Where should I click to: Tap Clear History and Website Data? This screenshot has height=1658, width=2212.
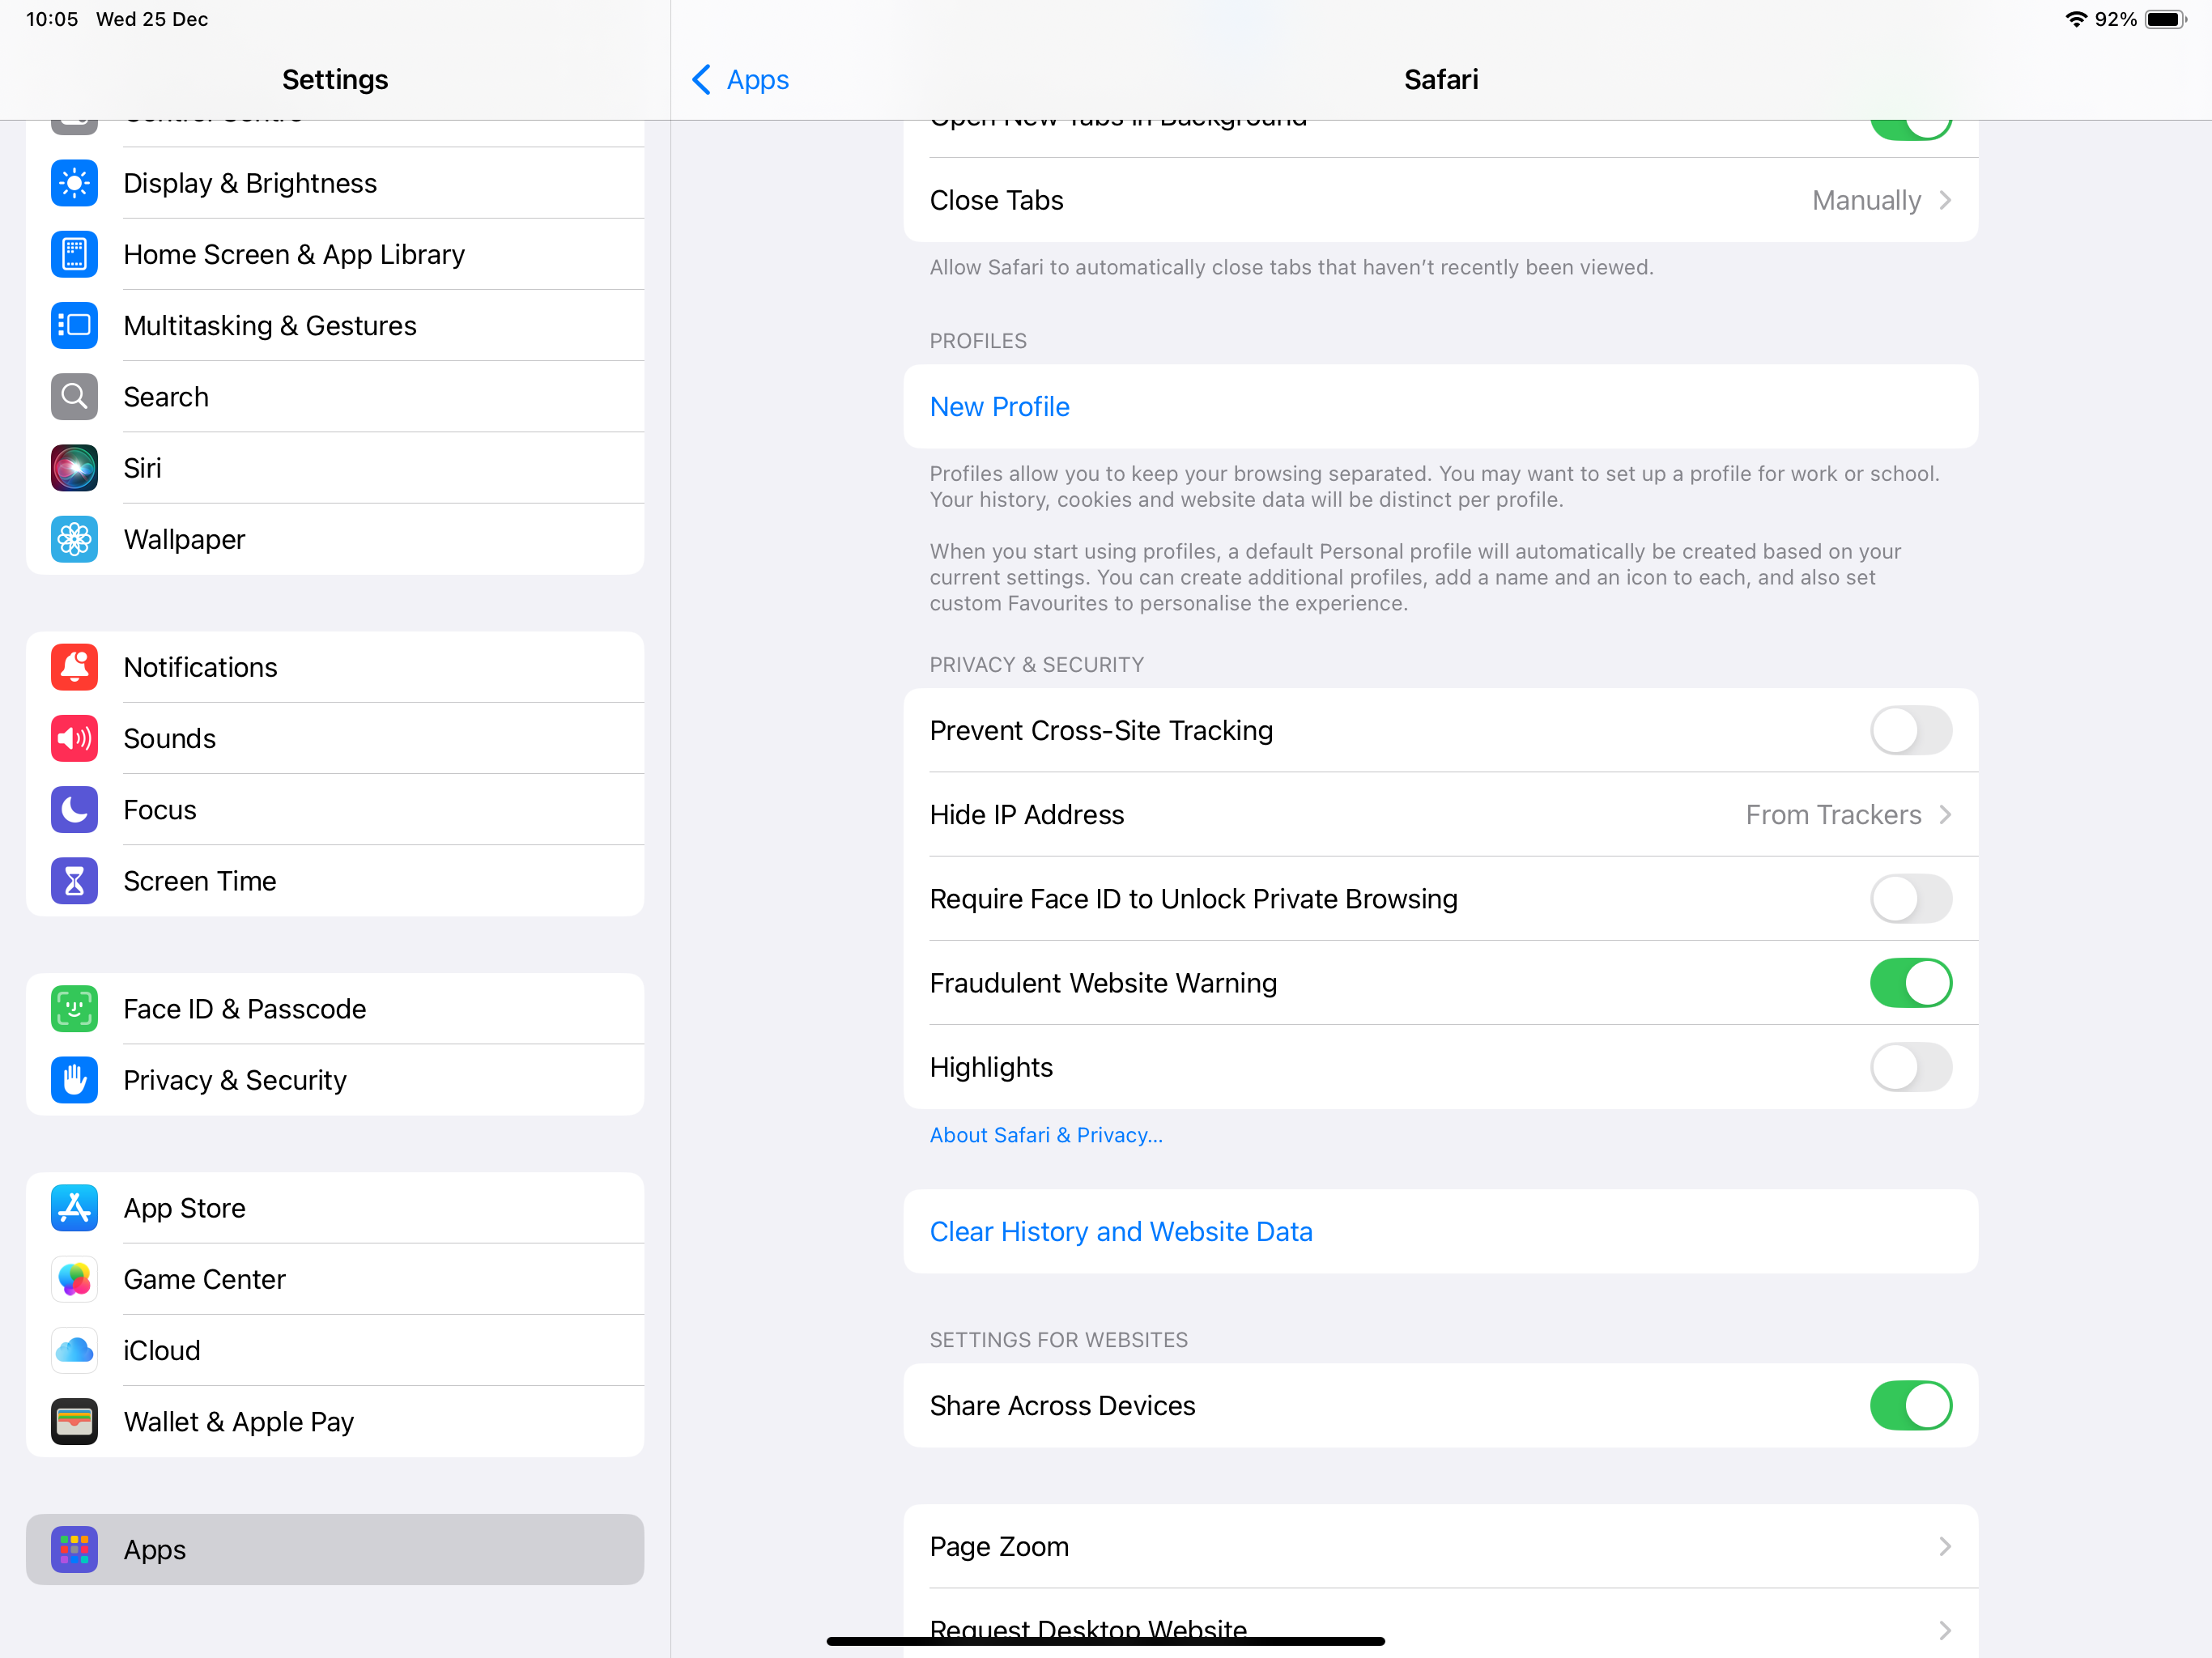[1440, 1232]
